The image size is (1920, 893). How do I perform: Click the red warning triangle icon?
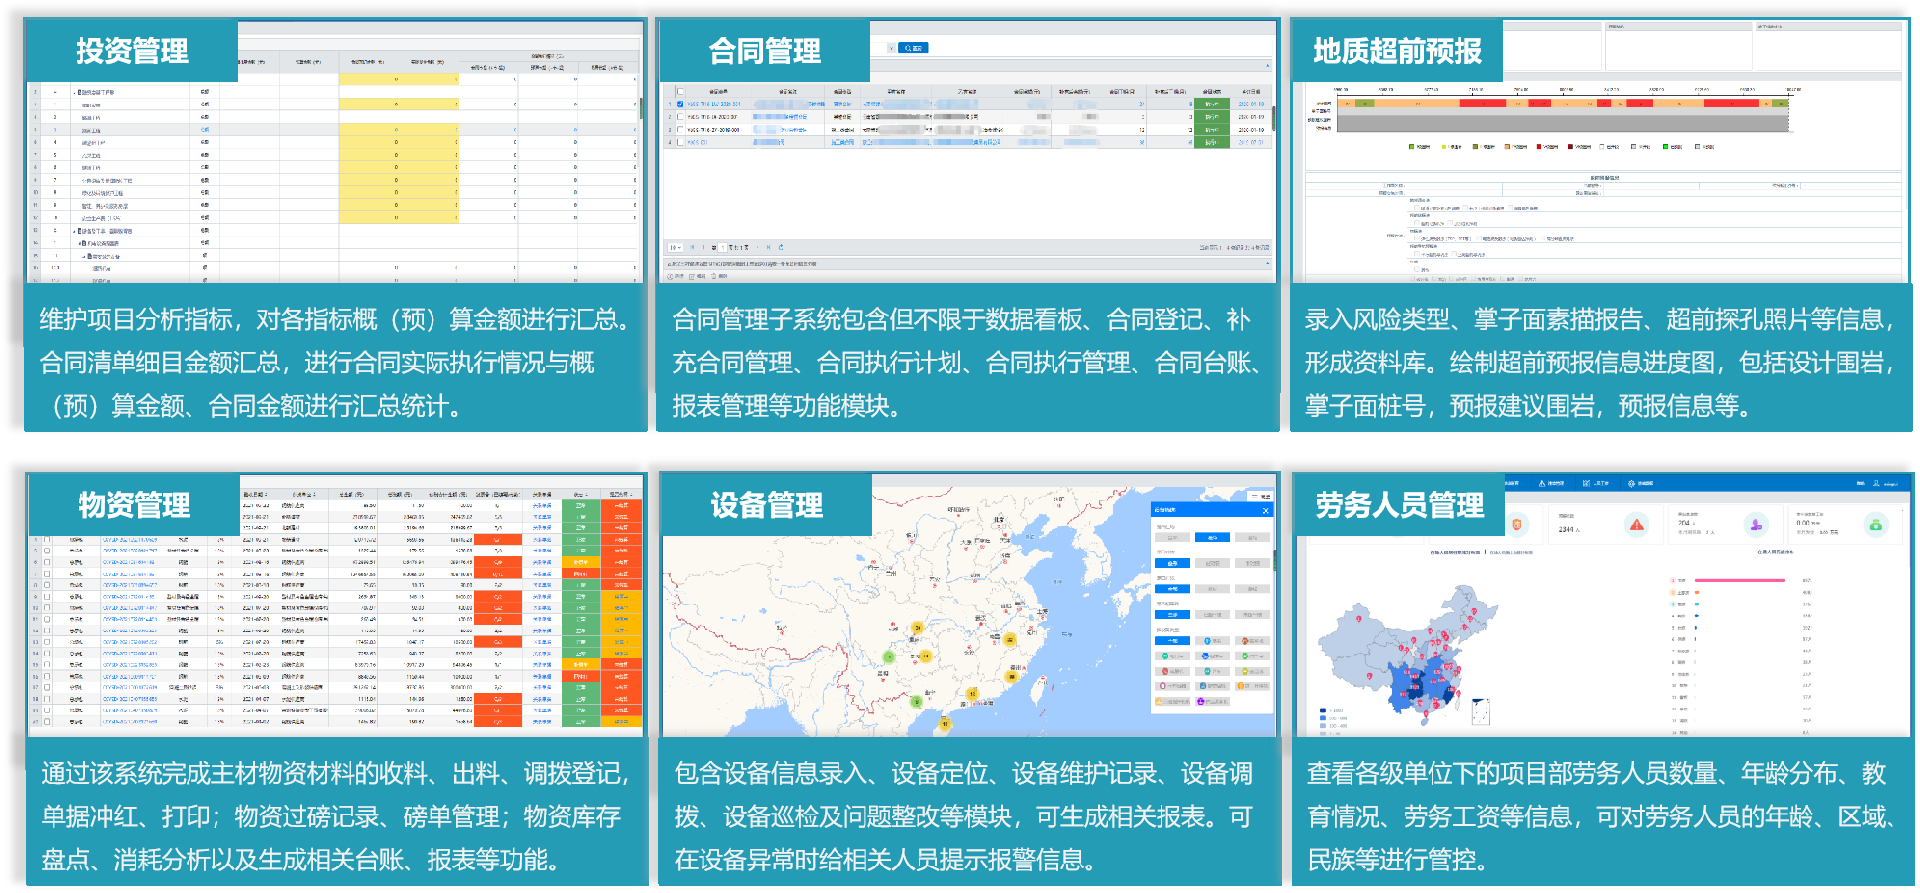click(1637, 525)
